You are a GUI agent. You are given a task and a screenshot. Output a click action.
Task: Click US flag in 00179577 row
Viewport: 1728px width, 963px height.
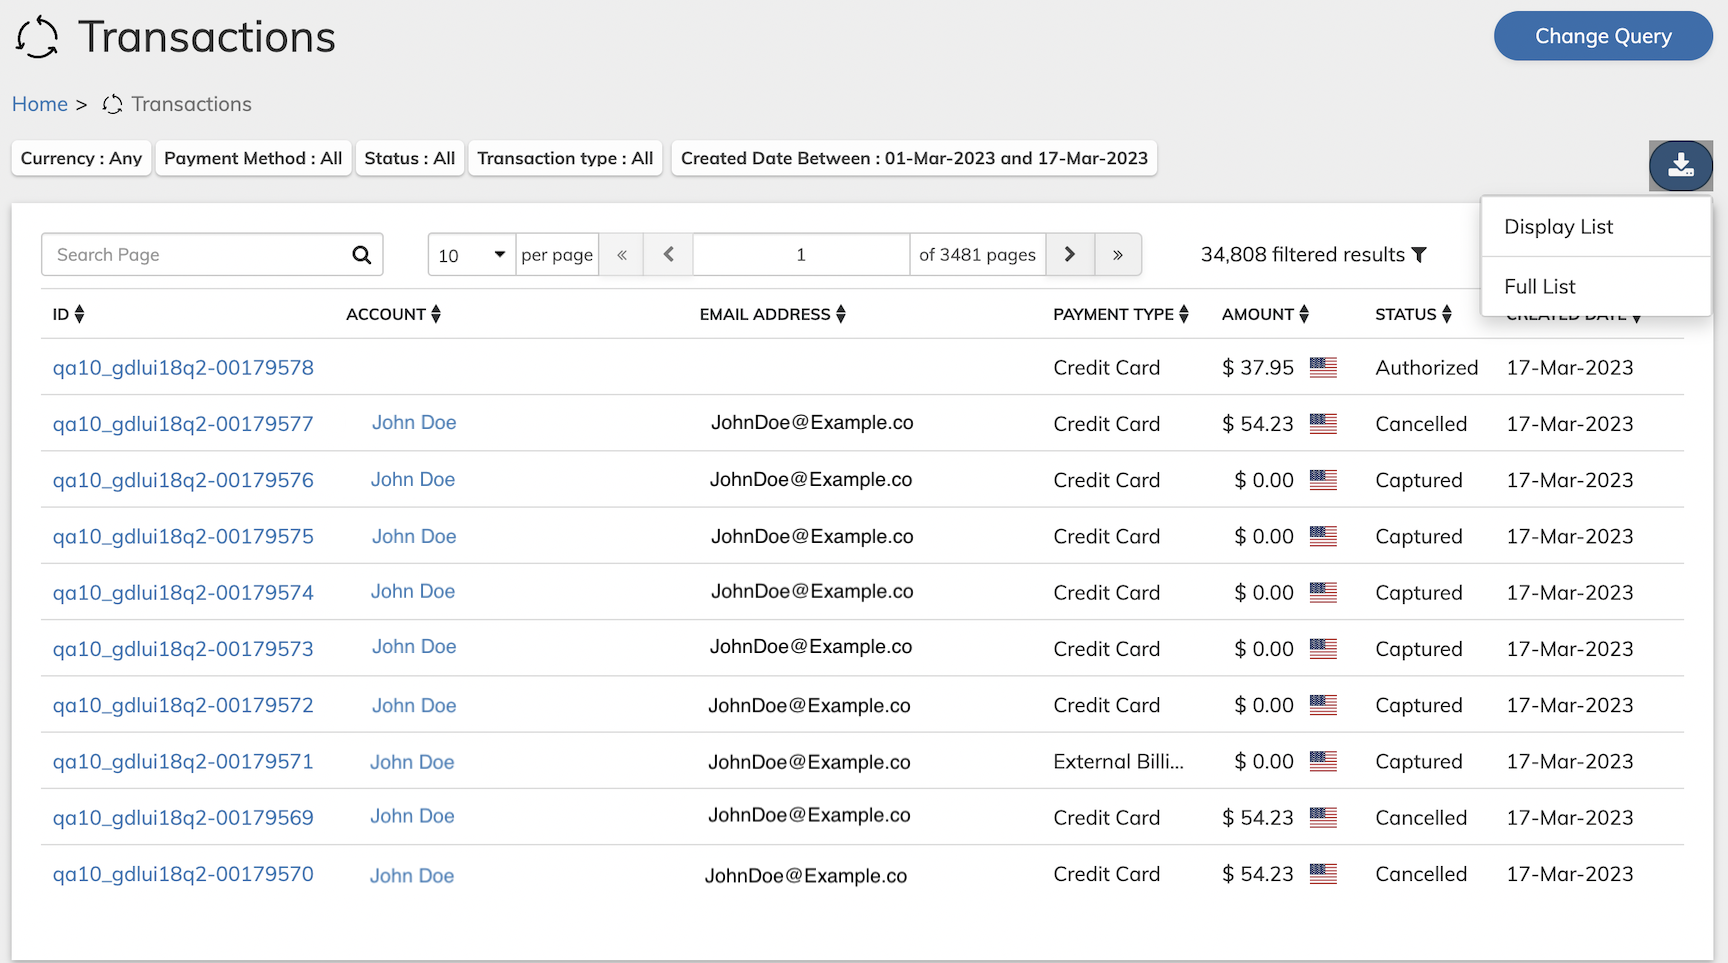(1323, 423)
